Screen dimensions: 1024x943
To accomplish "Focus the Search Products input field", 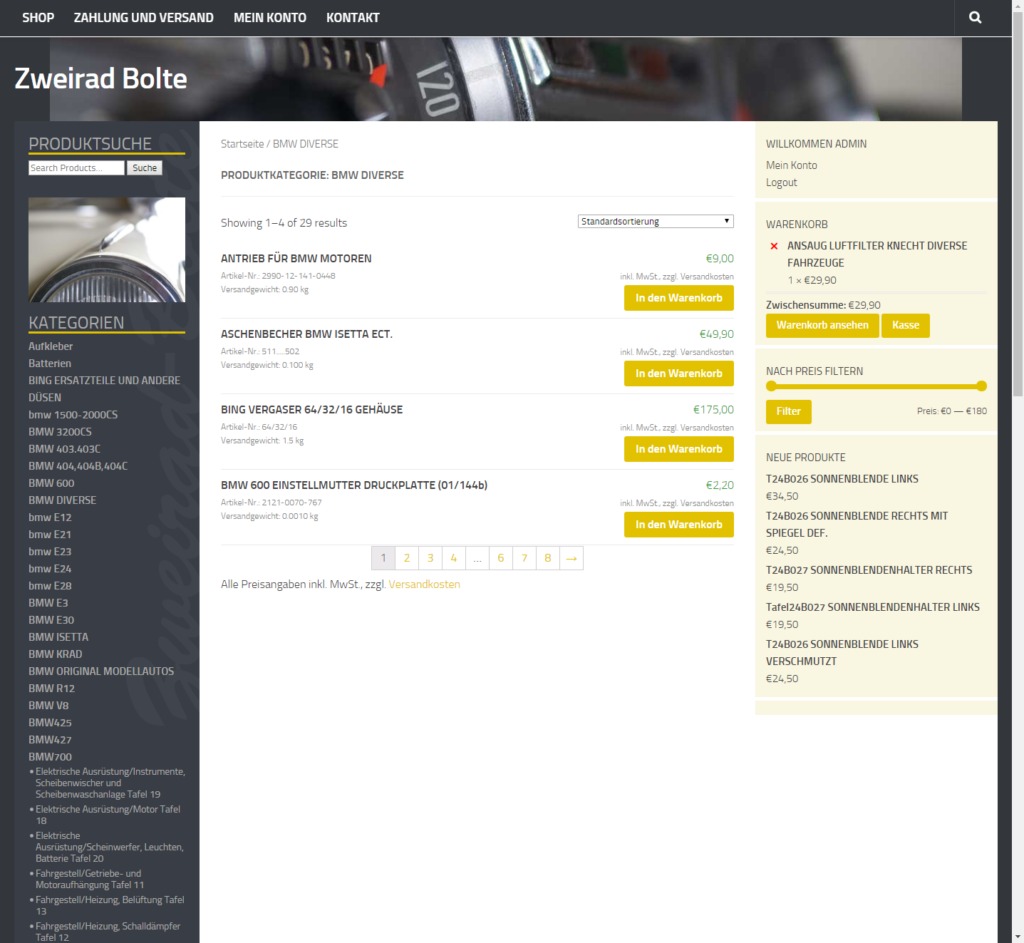I will click(x=76, y=168).
